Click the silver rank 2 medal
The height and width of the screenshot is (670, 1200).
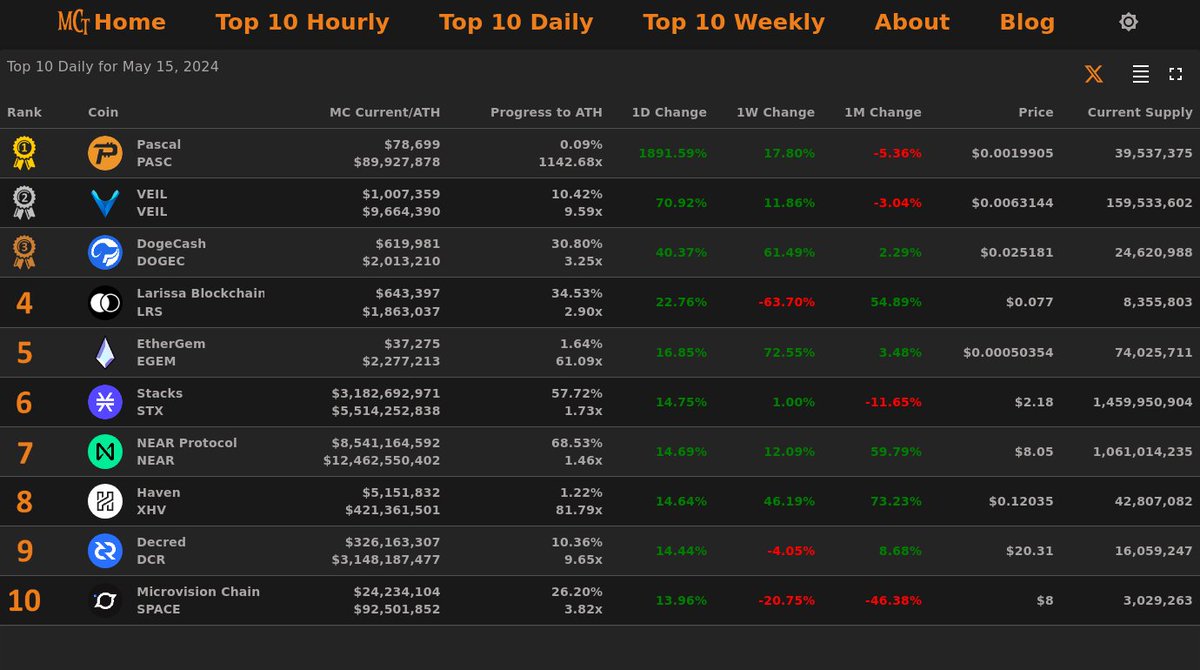[24, 203]
